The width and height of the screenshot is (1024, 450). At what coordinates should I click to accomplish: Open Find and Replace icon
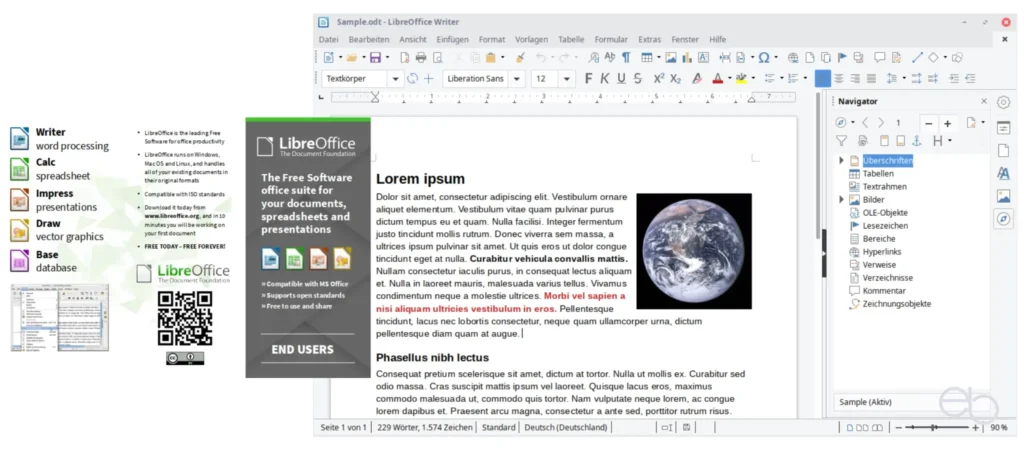[x=594, y=57]
